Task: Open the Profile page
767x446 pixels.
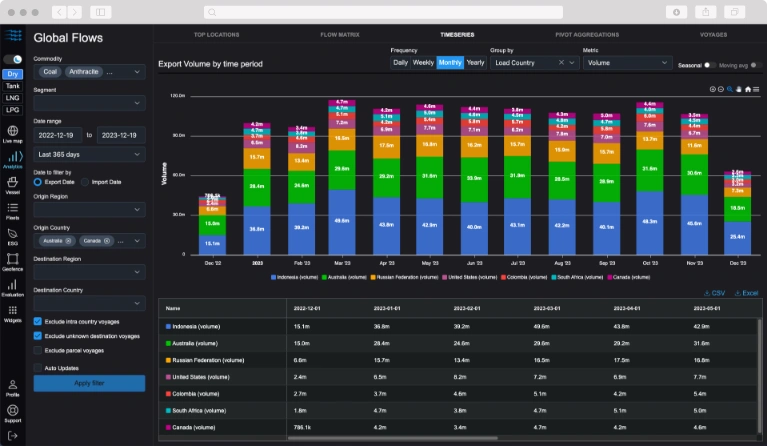Action: tap(13, 388)
